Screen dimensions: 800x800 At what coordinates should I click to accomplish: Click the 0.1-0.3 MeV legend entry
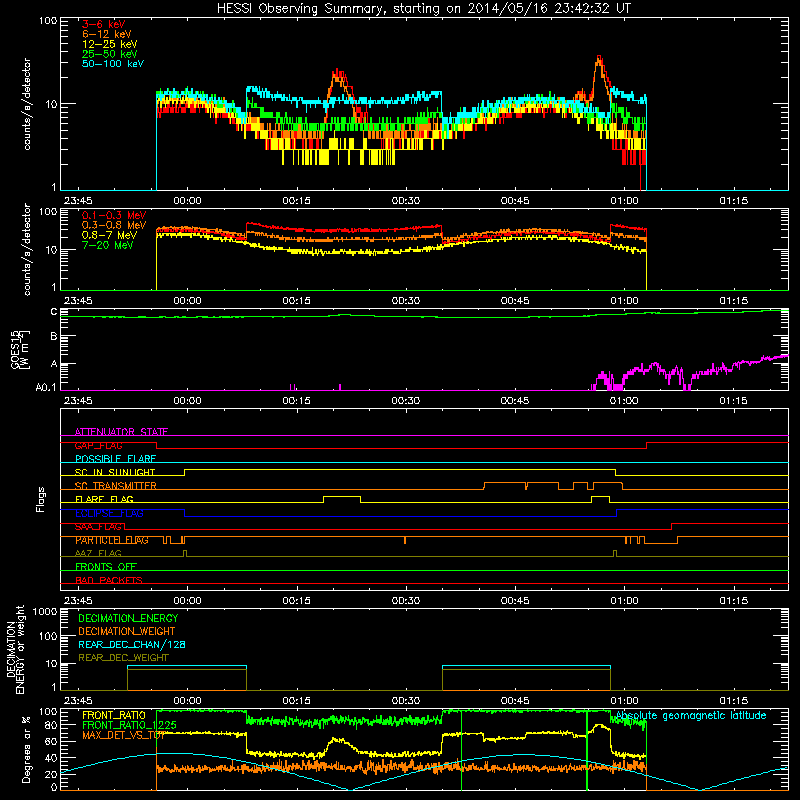pyautogui.click(x=114, y=215)
